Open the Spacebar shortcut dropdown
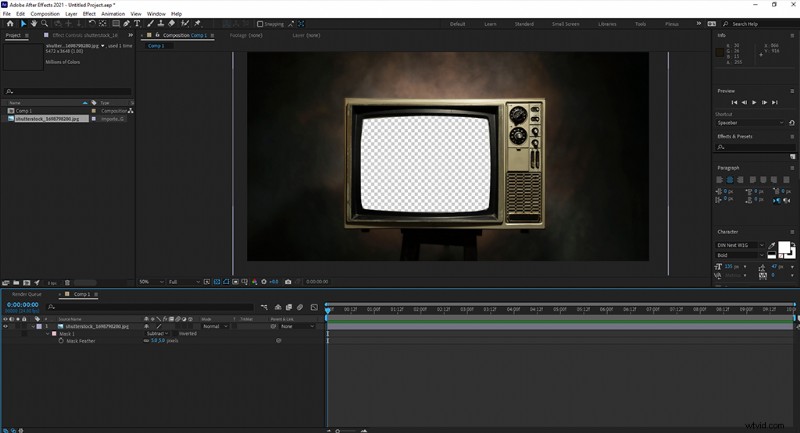800x433 pixels. coord(750,123)
